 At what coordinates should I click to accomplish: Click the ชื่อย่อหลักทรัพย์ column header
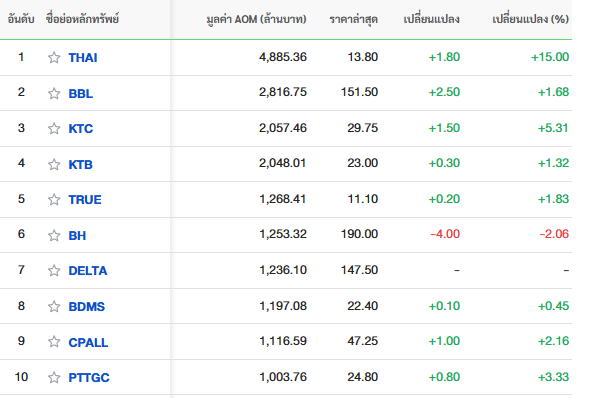click(x=82, y=18)
